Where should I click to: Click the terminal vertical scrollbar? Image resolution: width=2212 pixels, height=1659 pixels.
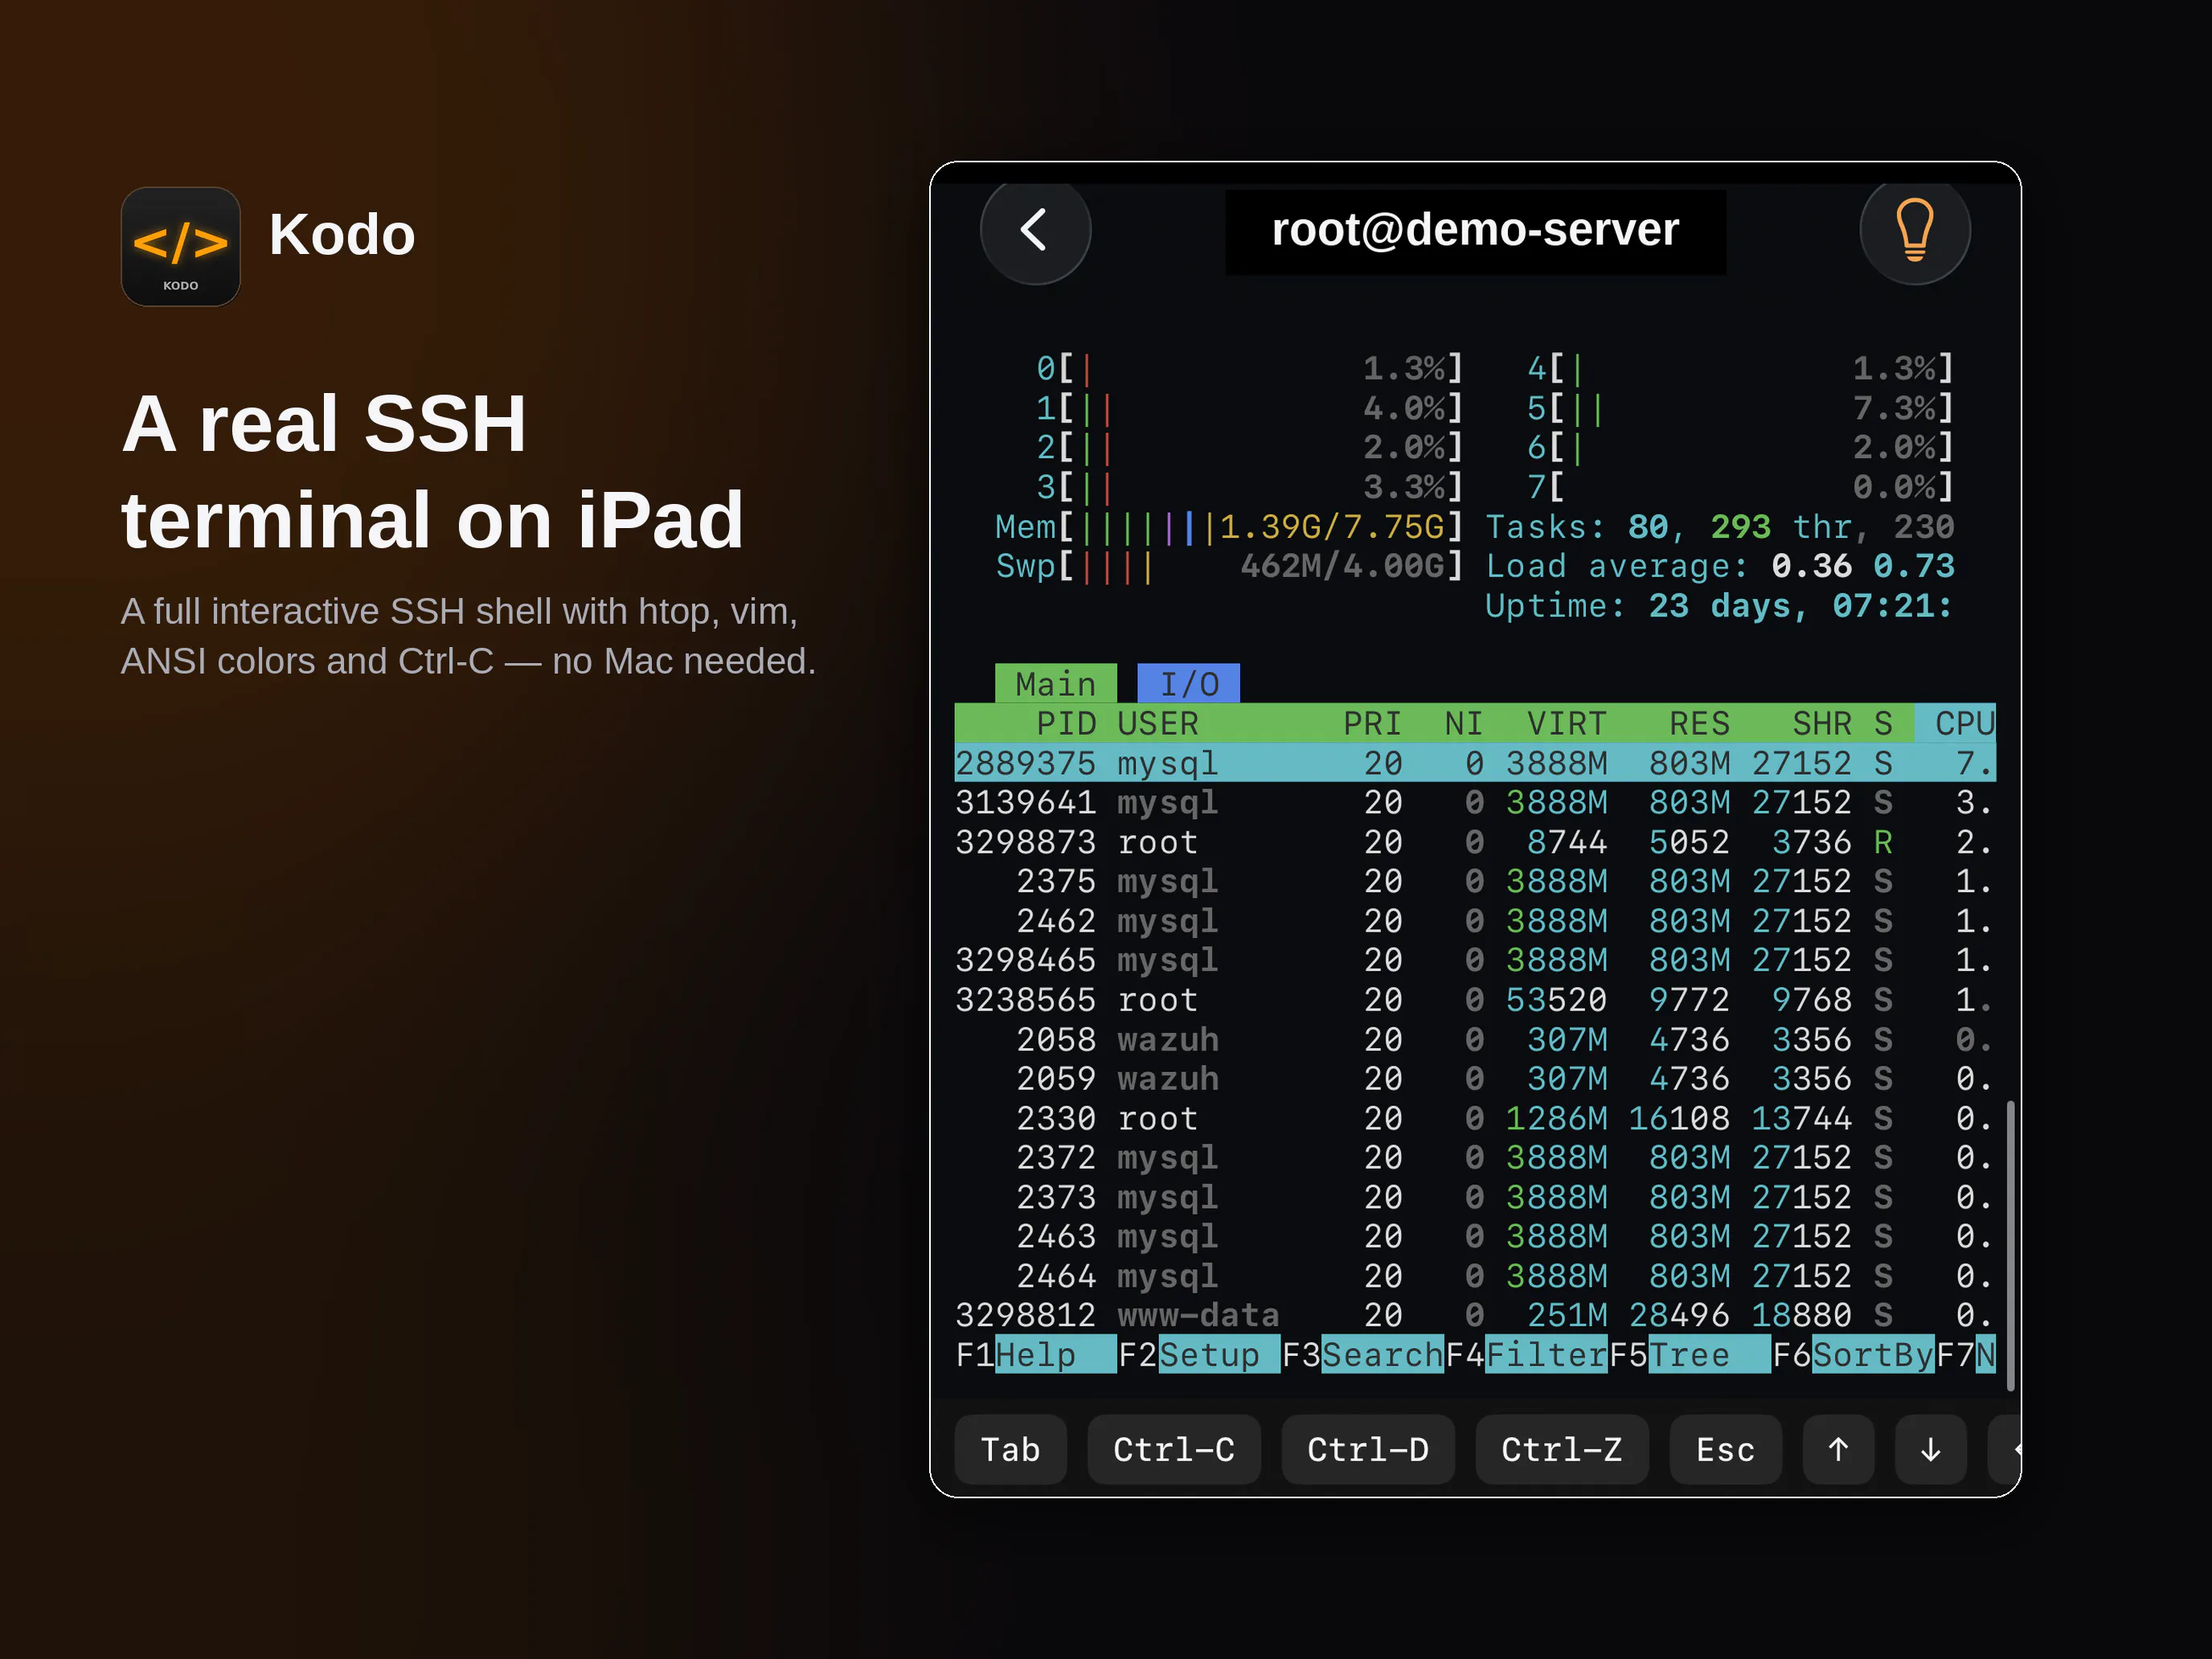point(2010,1245)
